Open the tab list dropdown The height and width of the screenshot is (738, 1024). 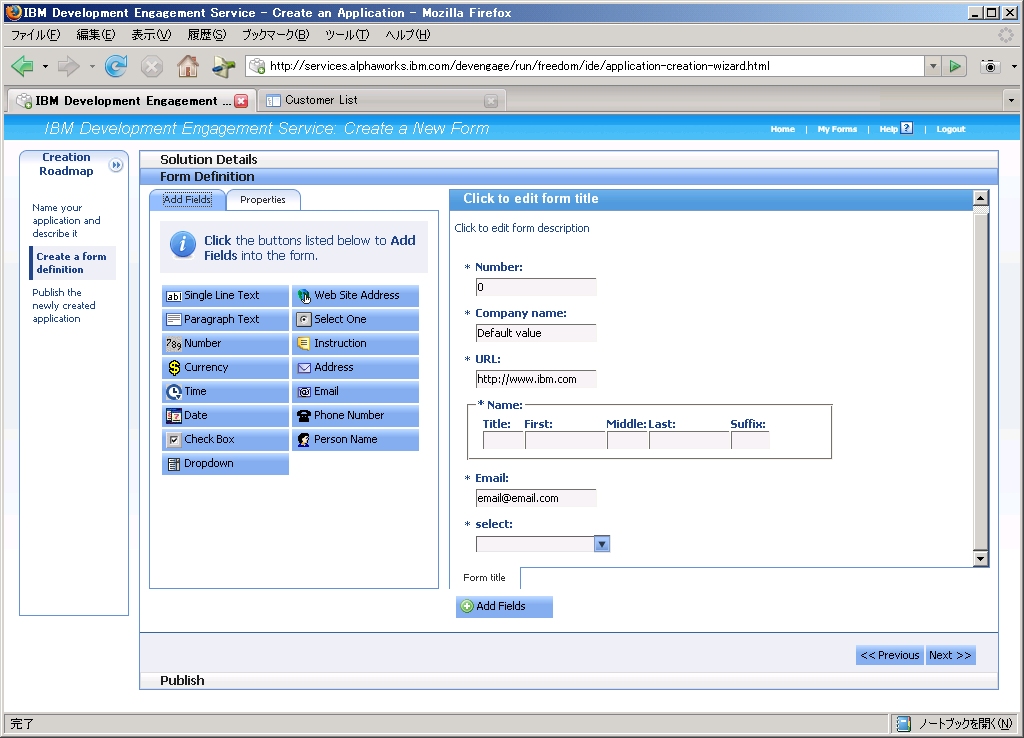[x=1011, y=101]
